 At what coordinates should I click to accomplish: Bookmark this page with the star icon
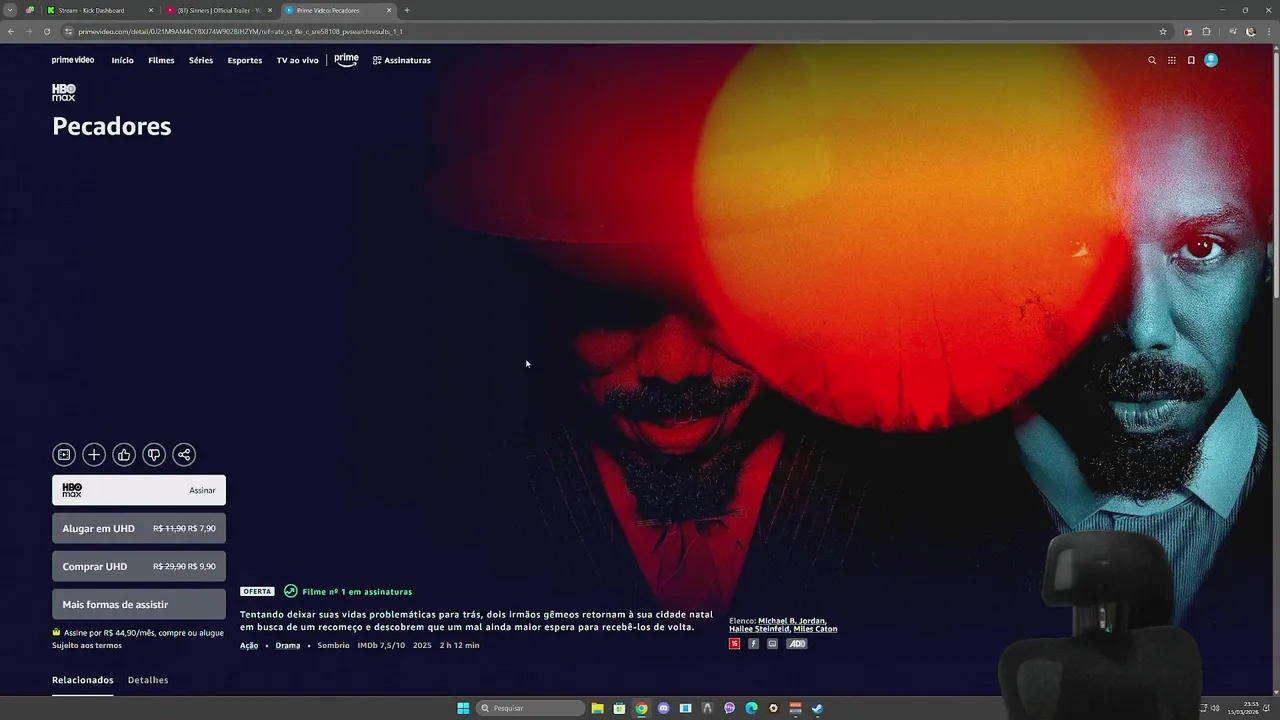click(1163, 31)
